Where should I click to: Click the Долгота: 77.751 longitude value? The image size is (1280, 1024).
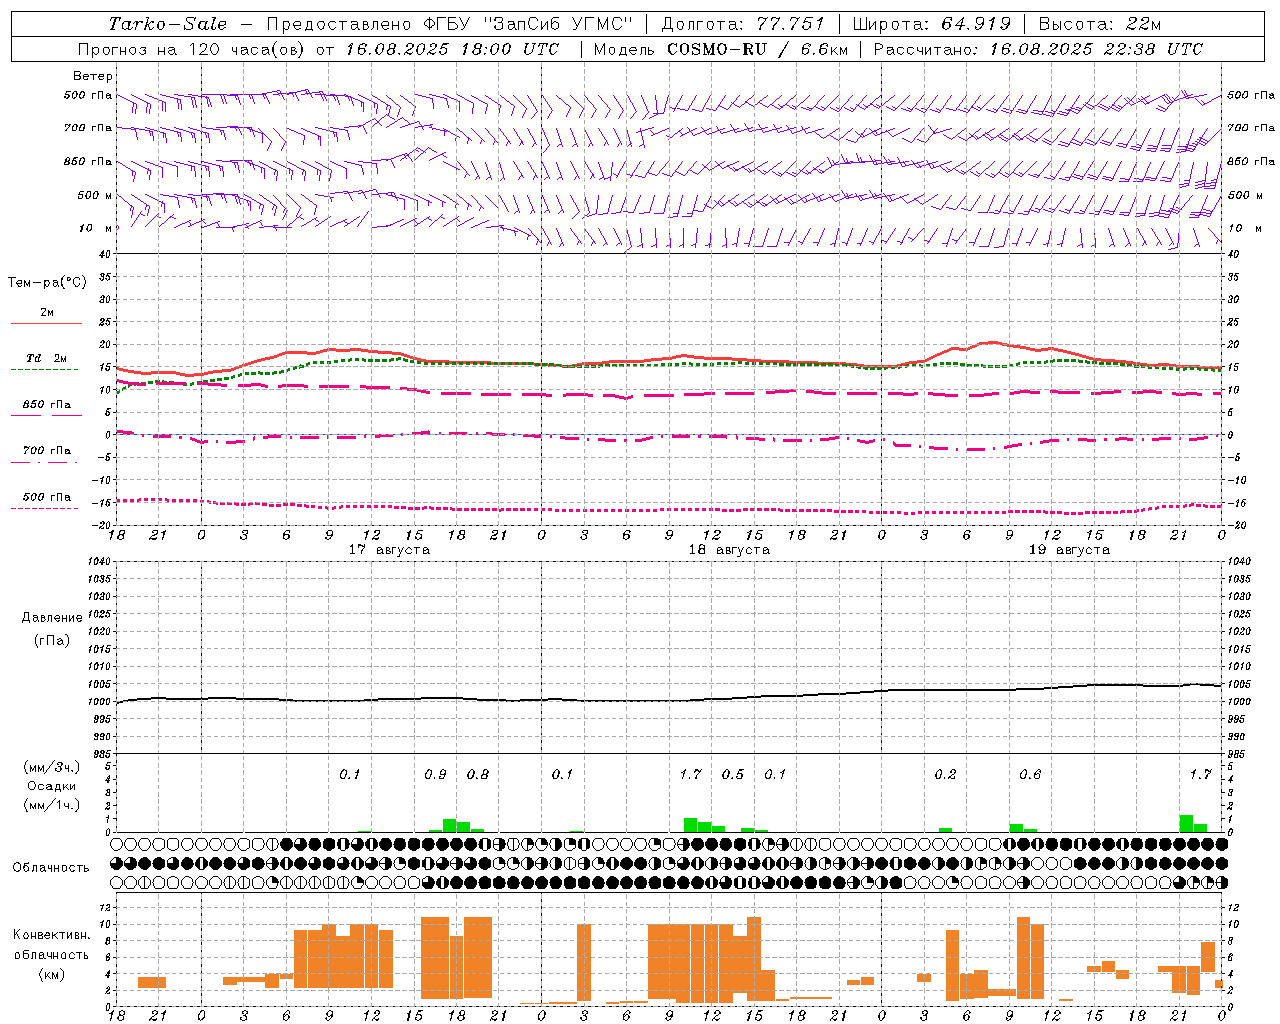(743, 24)
